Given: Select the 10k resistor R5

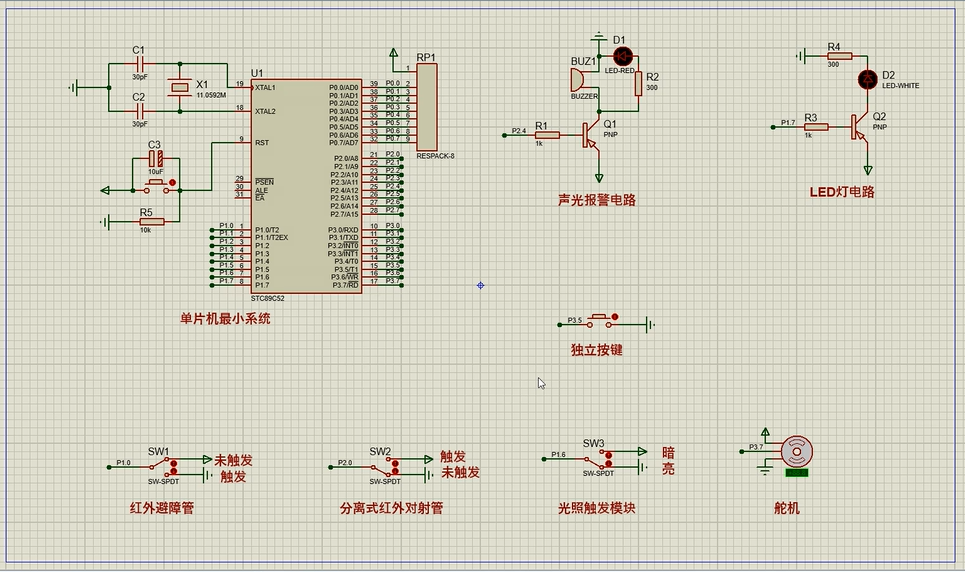Looking at the screenshot, I should pyautogui.click(x=152, y=222).
